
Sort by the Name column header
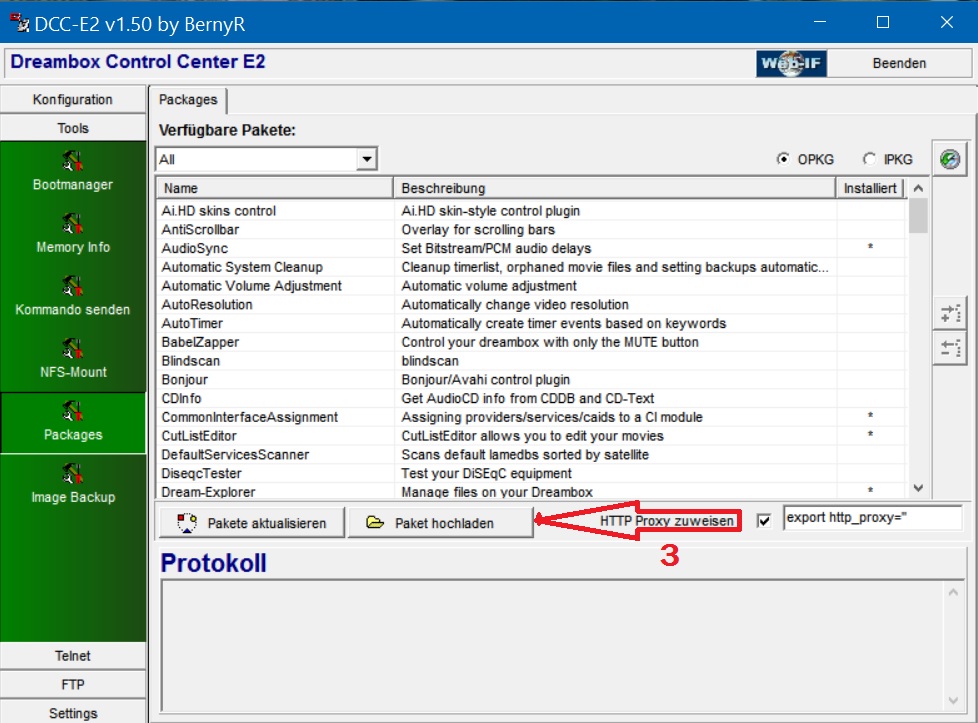point(274,188)
